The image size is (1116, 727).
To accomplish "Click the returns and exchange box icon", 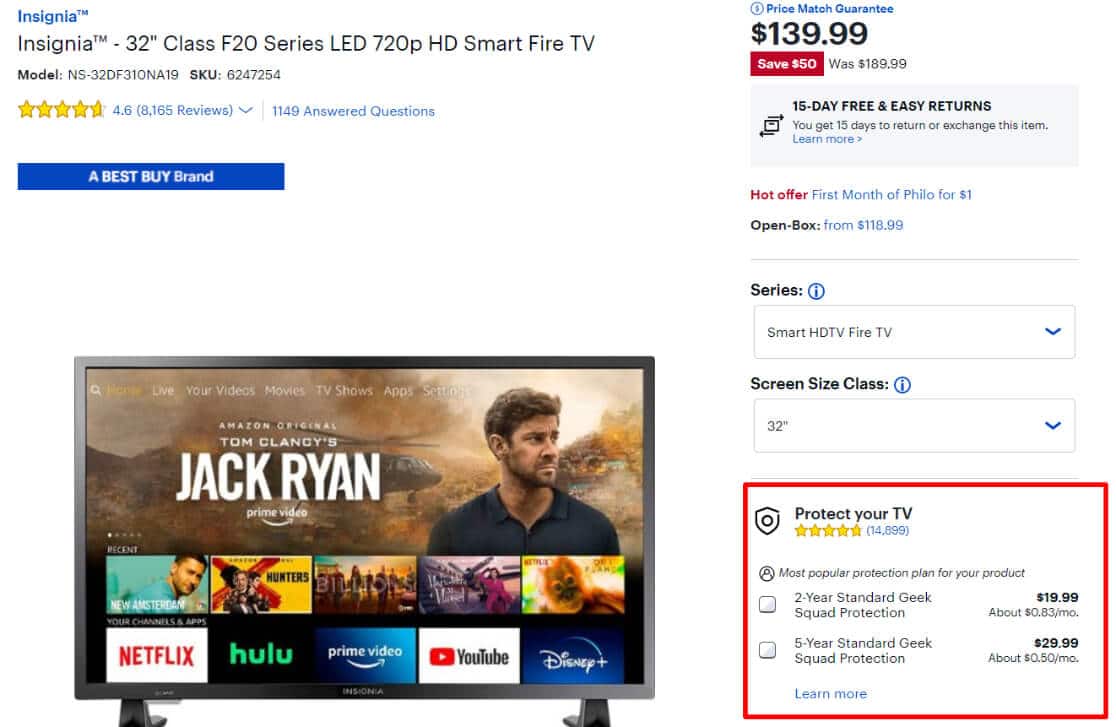I will 770,125.
